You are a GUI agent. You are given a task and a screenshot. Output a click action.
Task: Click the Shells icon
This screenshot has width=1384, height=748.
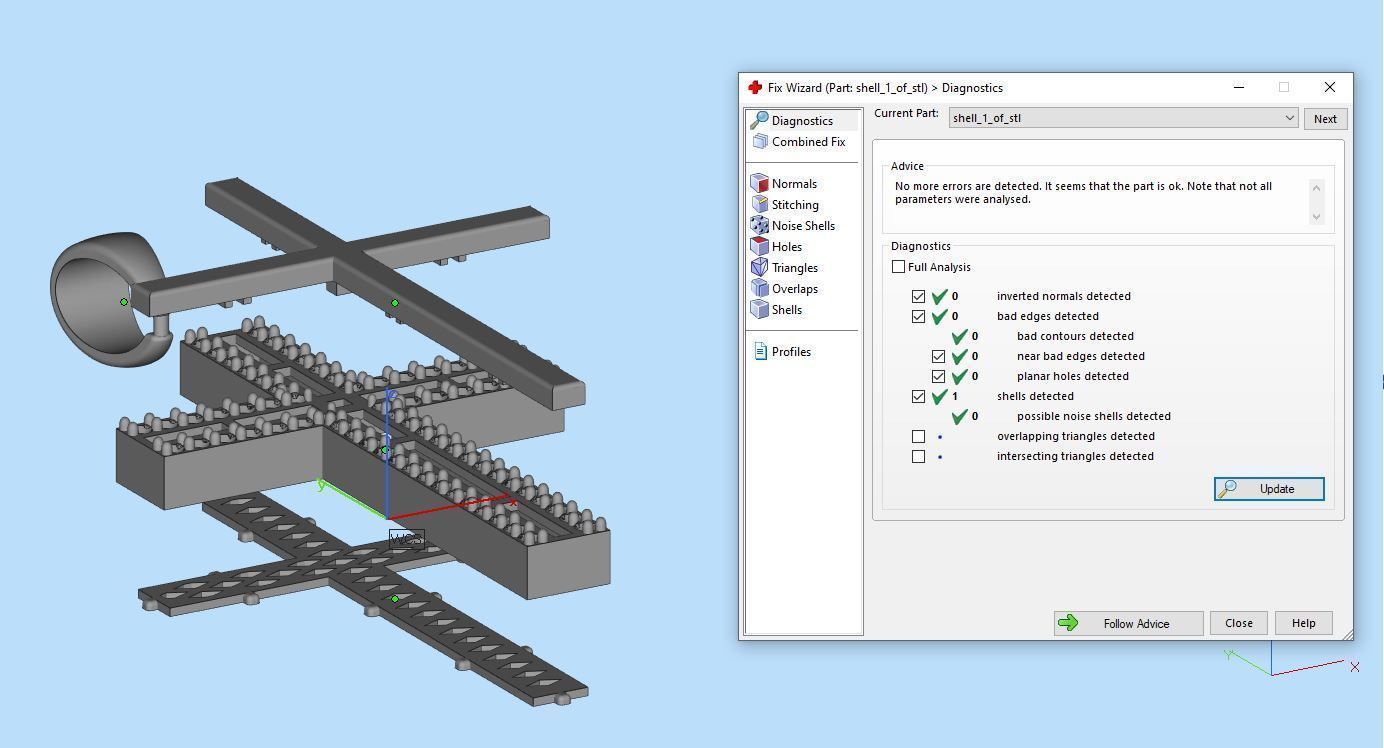[x=759, y=309]
